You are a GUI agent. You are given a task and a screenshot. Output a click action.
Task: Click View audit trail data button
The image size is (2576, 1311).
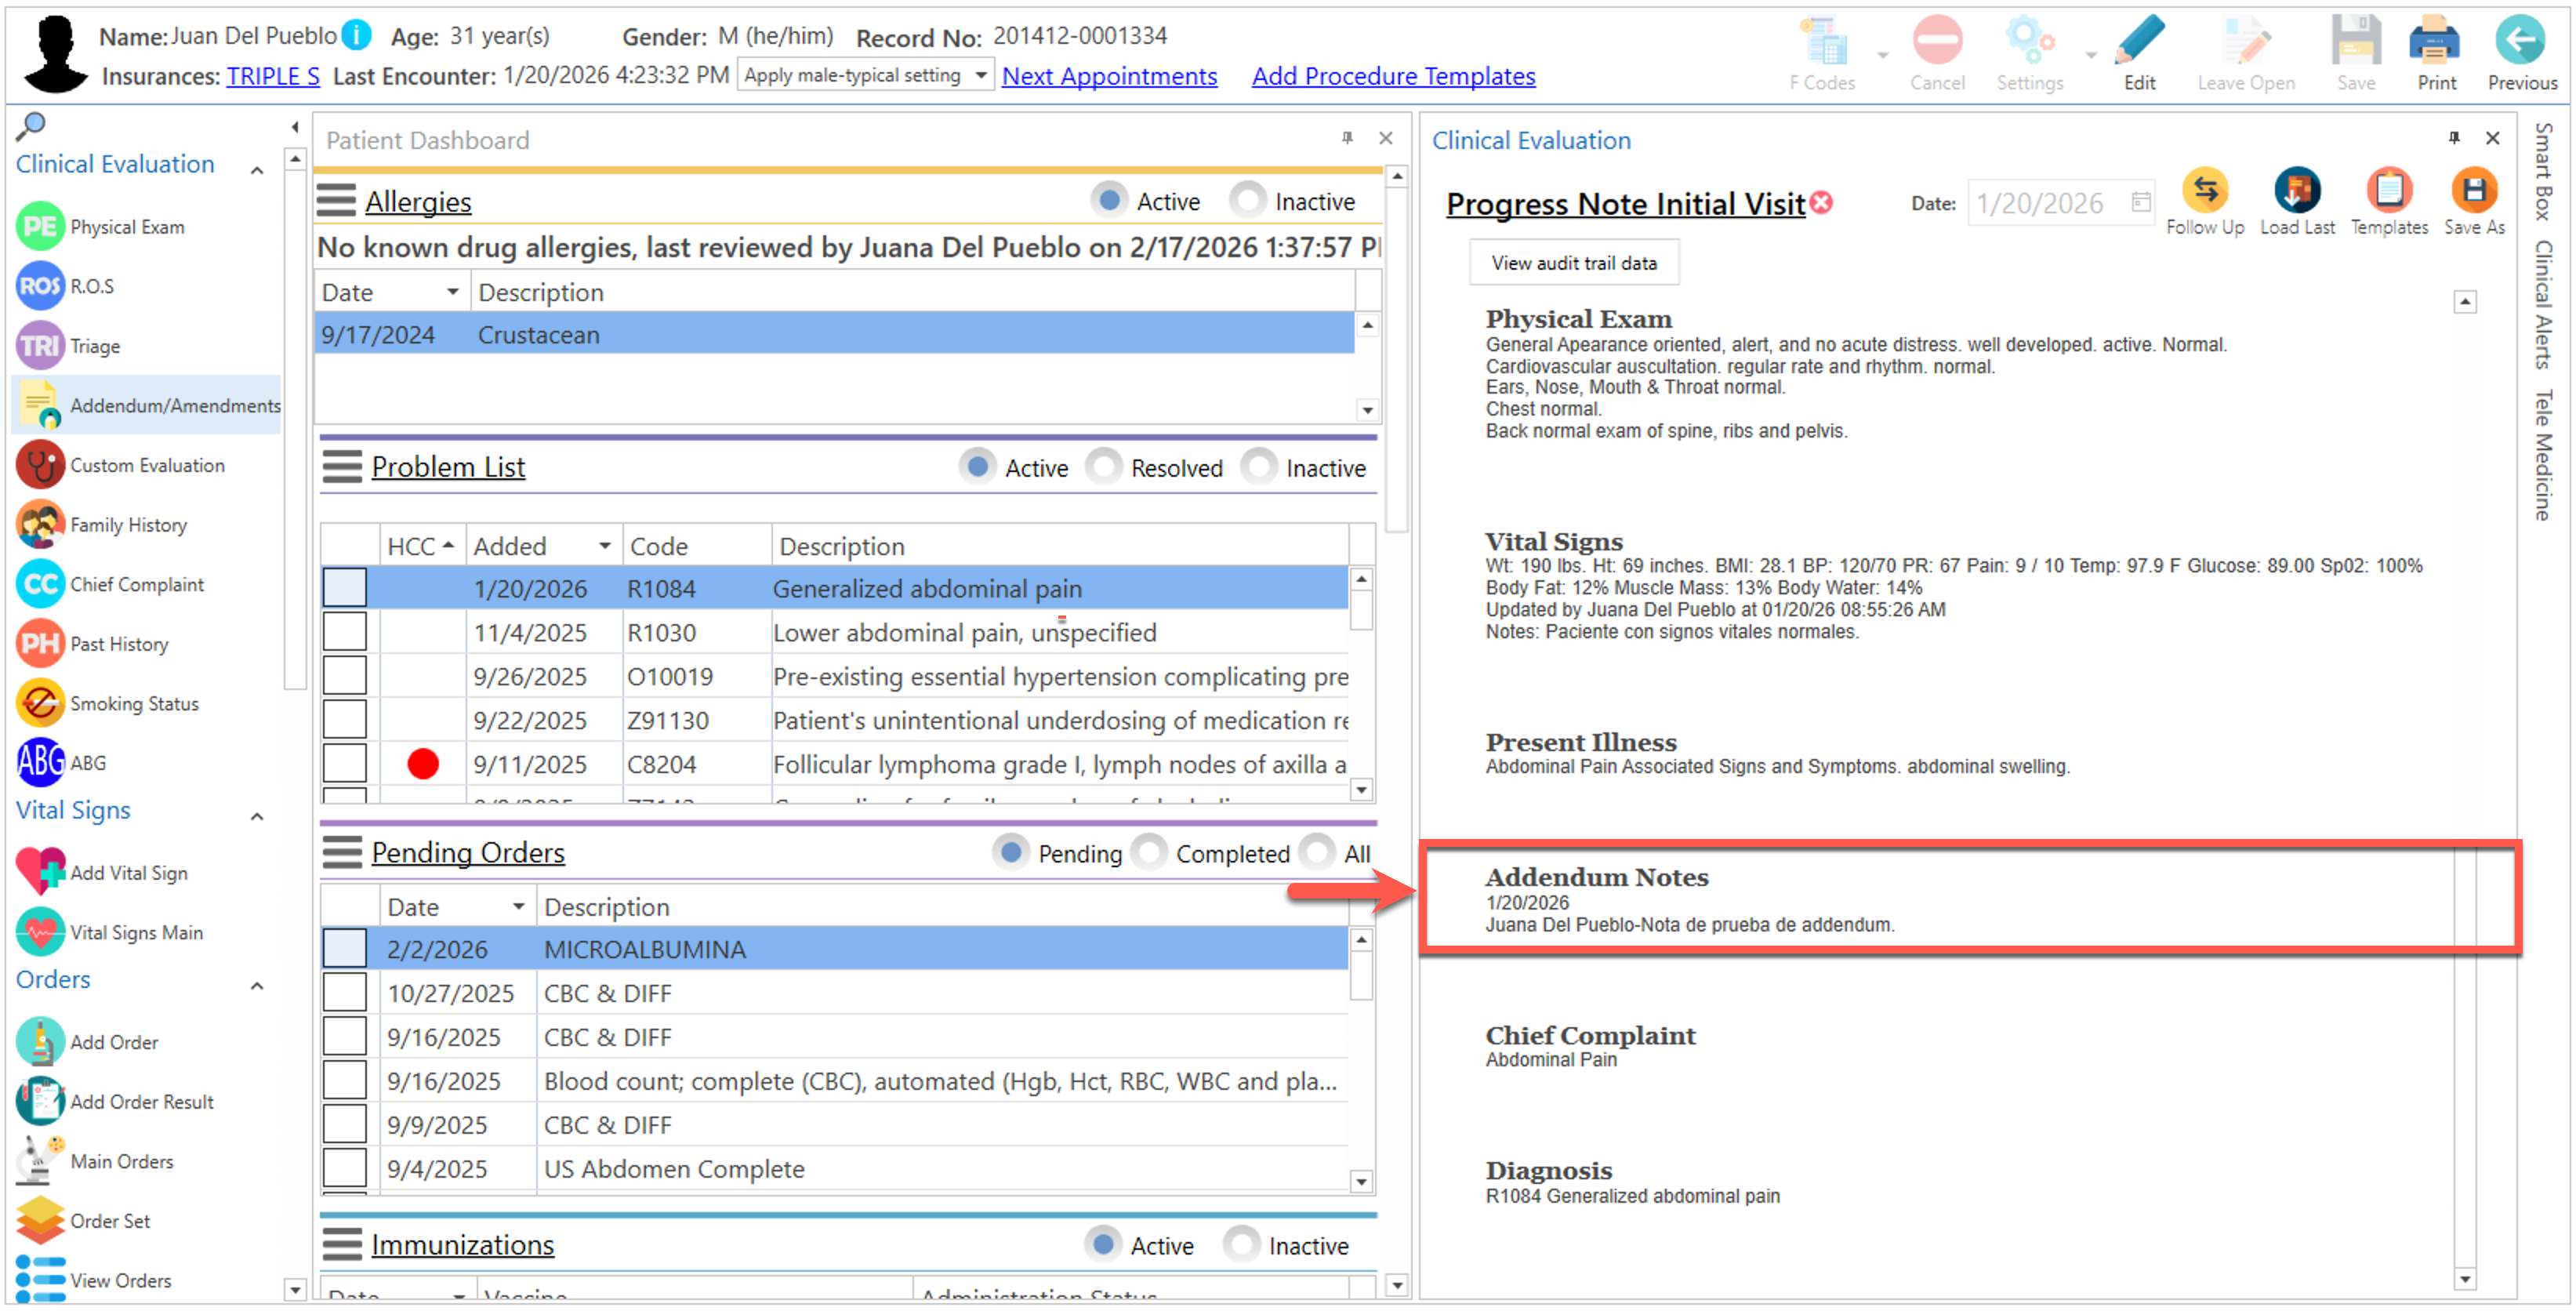point(1573,263)
